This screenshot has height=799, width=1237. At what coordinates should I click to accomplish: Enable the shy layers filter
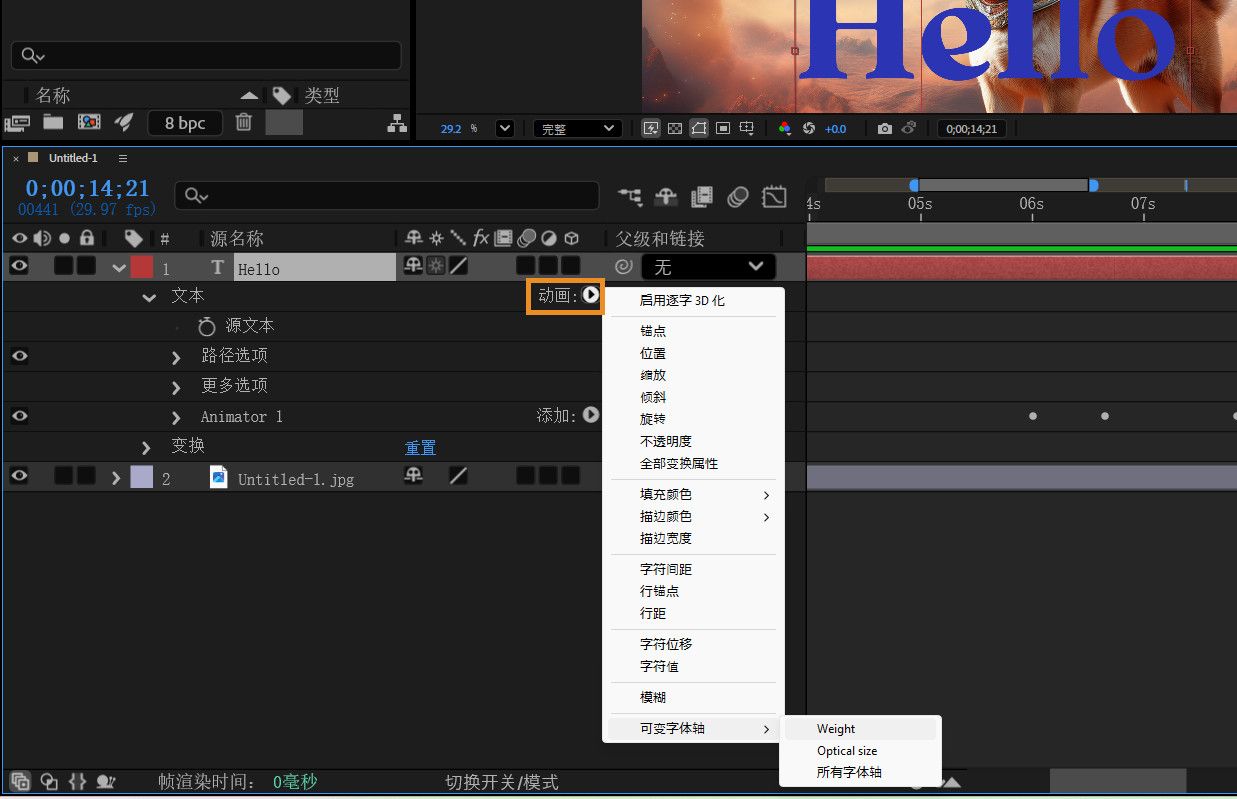[665, 197]
